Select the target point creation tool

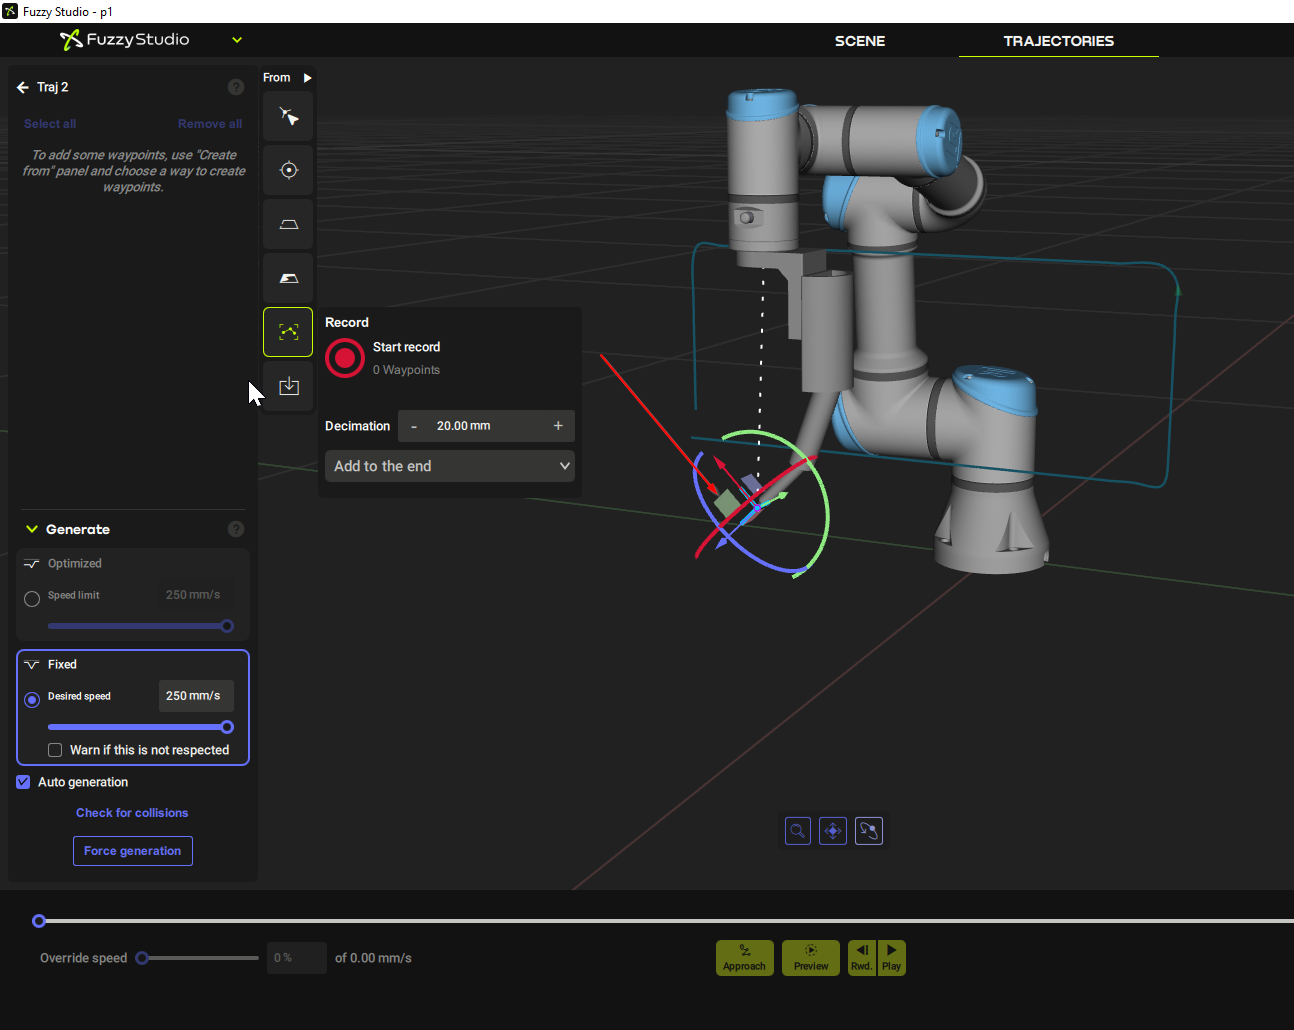pos(287,169)
